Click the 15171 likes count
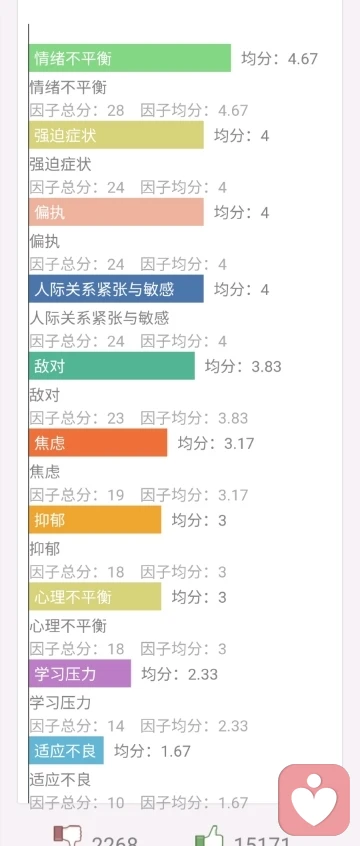This screenshot has width=360, height=846. pyautogui.click(x=261, y=841)
